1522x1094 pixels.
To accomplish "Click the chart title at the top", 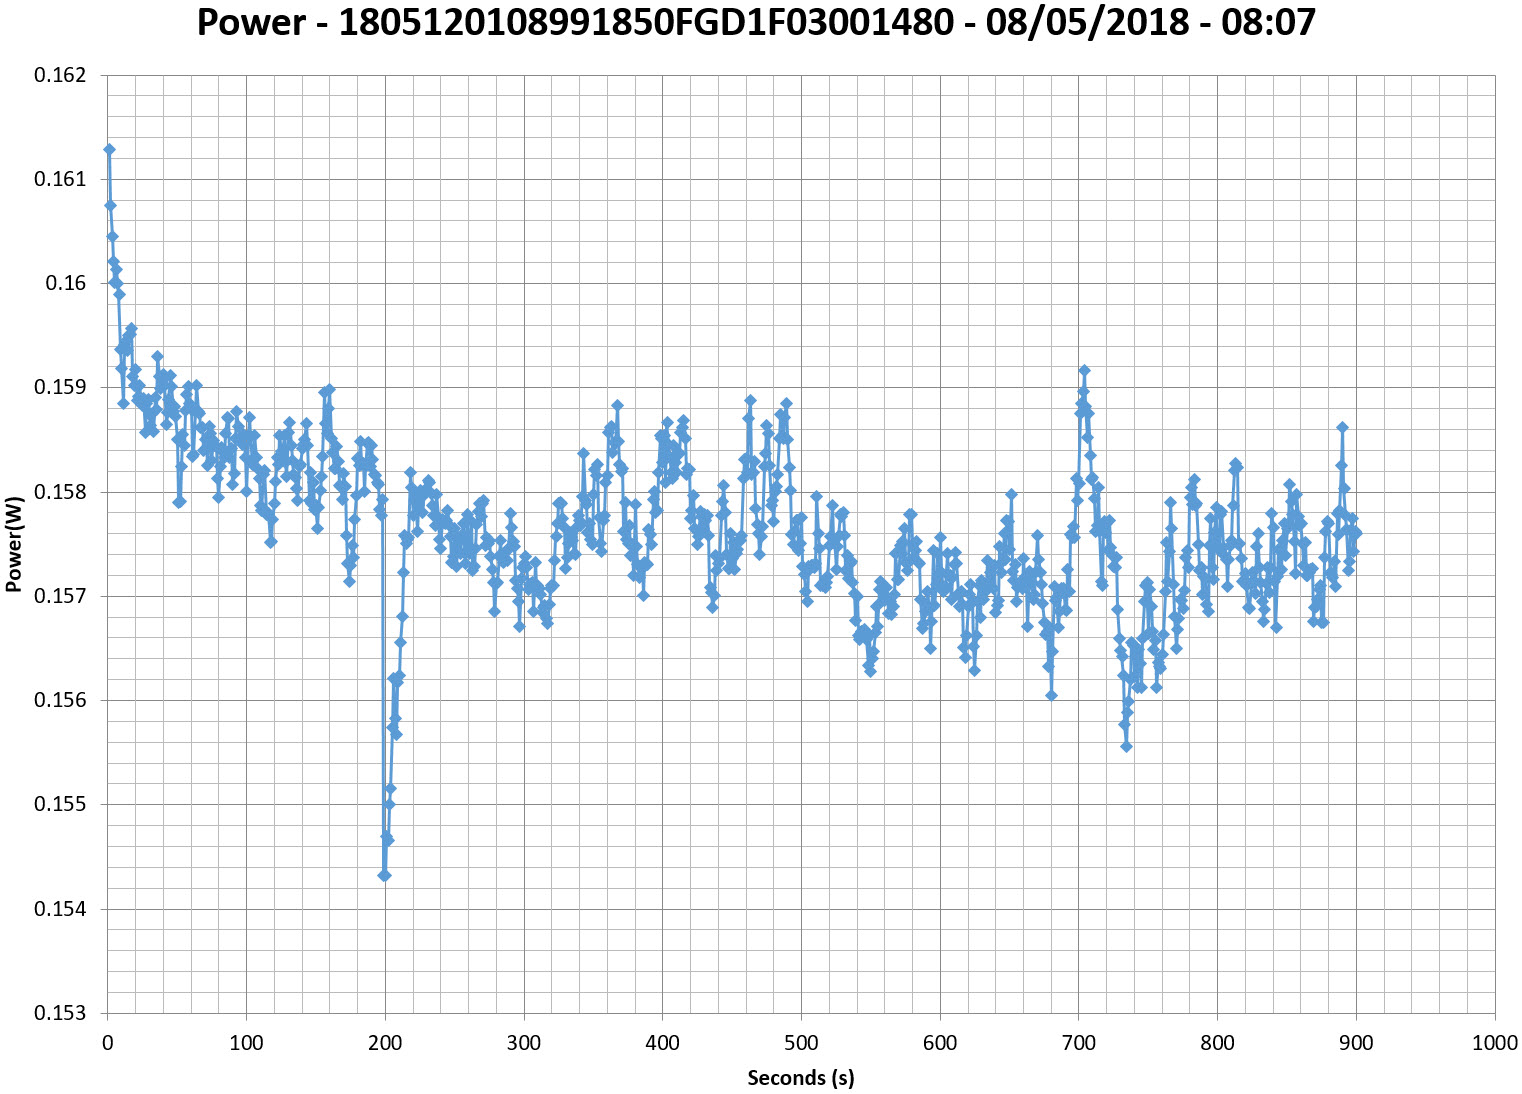I will click(756, 22).
